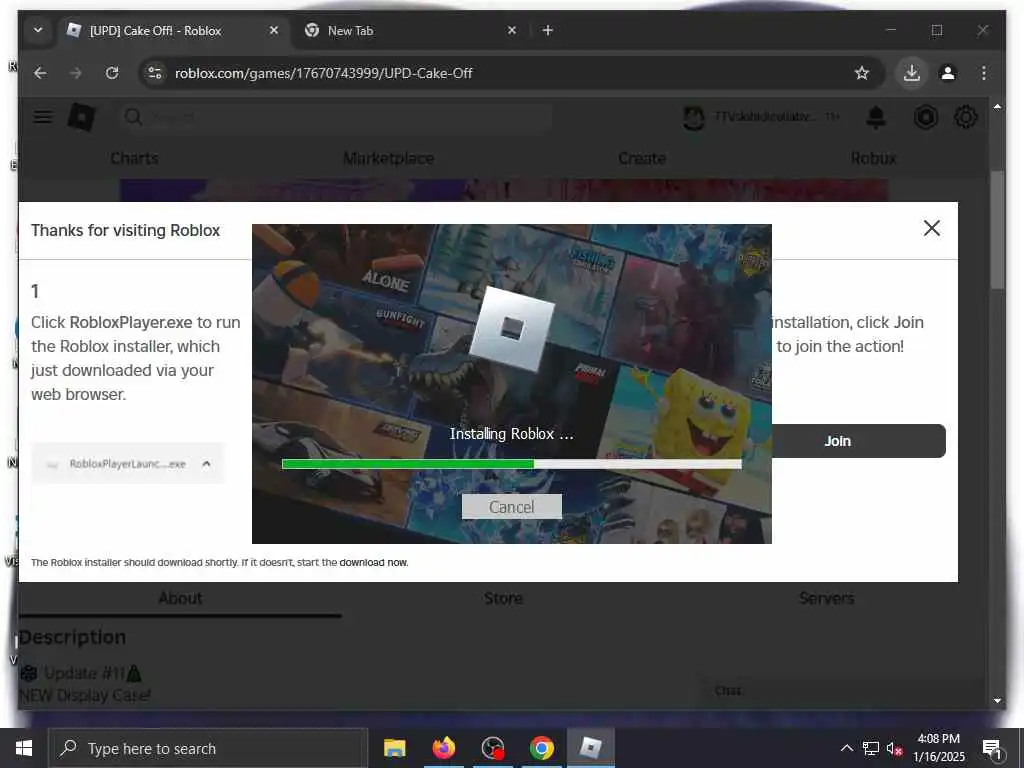Click the browser forward arrow
The height and width of the screenshot is (768, 1024).
pyautogui.click(x=76, y=73)
